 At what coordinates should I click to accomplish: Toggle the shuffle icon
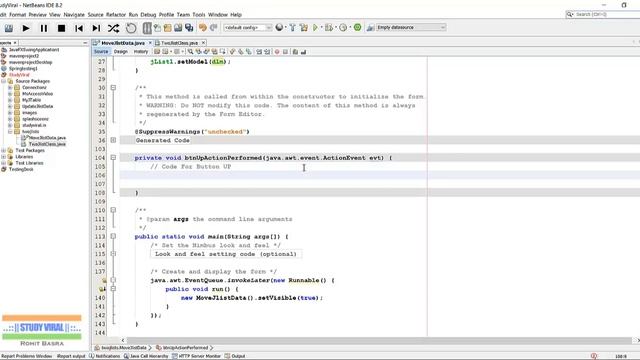tap(113, 28)
